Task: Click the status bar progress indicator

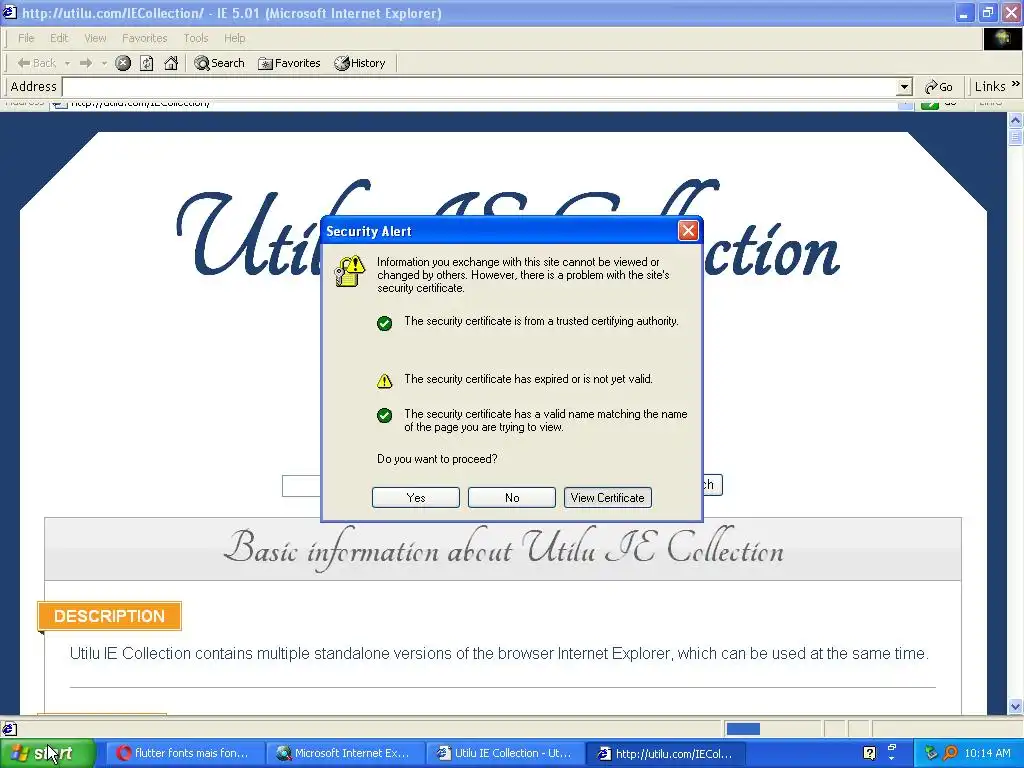Action: tap(743, 729)
